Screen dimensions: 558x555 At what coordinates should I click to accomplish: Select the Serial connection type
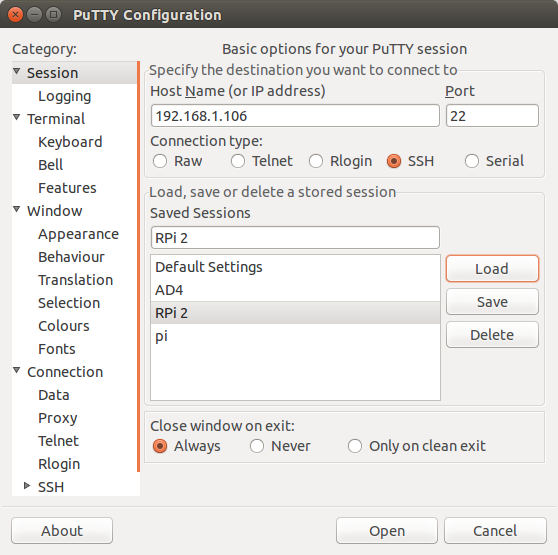tap(472, 161)
